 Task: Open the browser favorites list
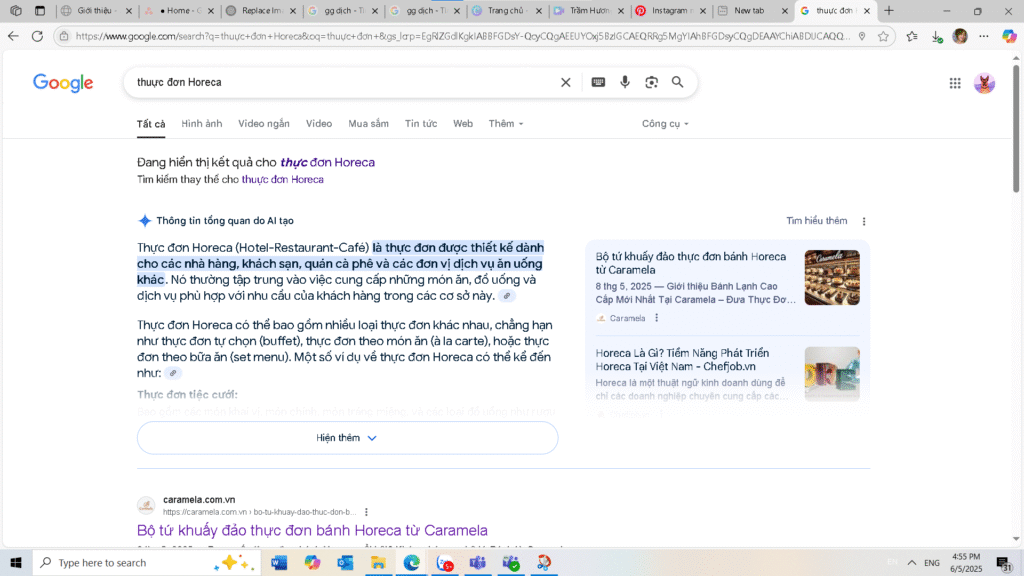[x=912, y=37]
